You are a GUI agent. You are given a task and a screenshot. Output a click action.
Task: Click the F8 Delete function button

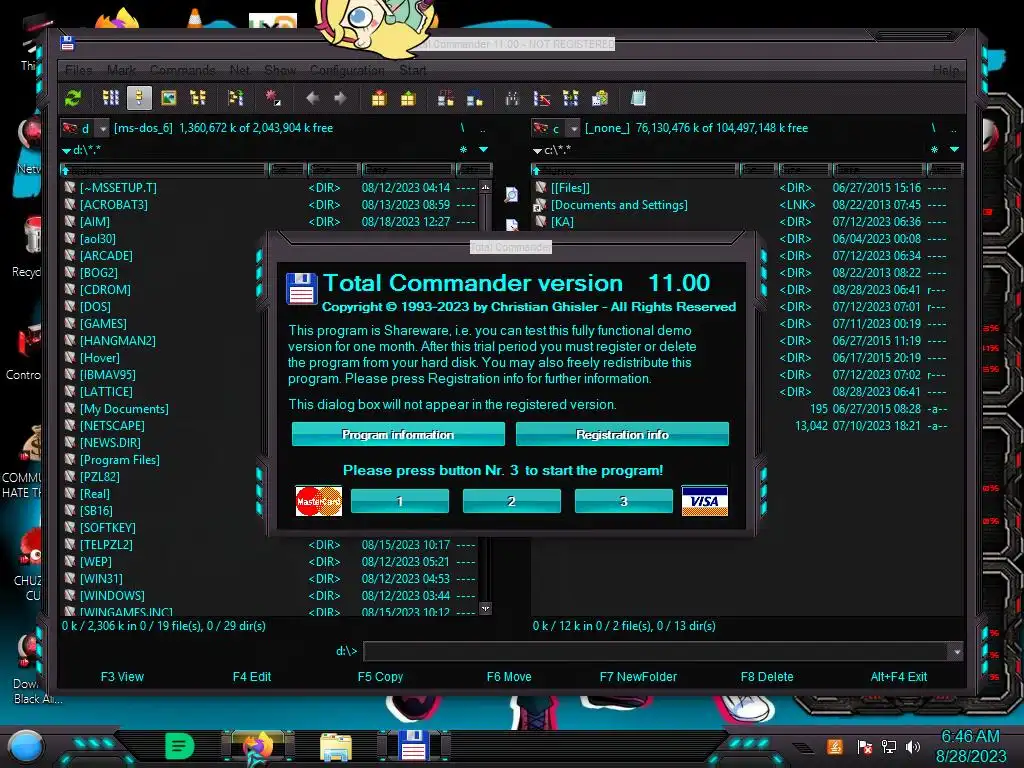click(767, 677)
